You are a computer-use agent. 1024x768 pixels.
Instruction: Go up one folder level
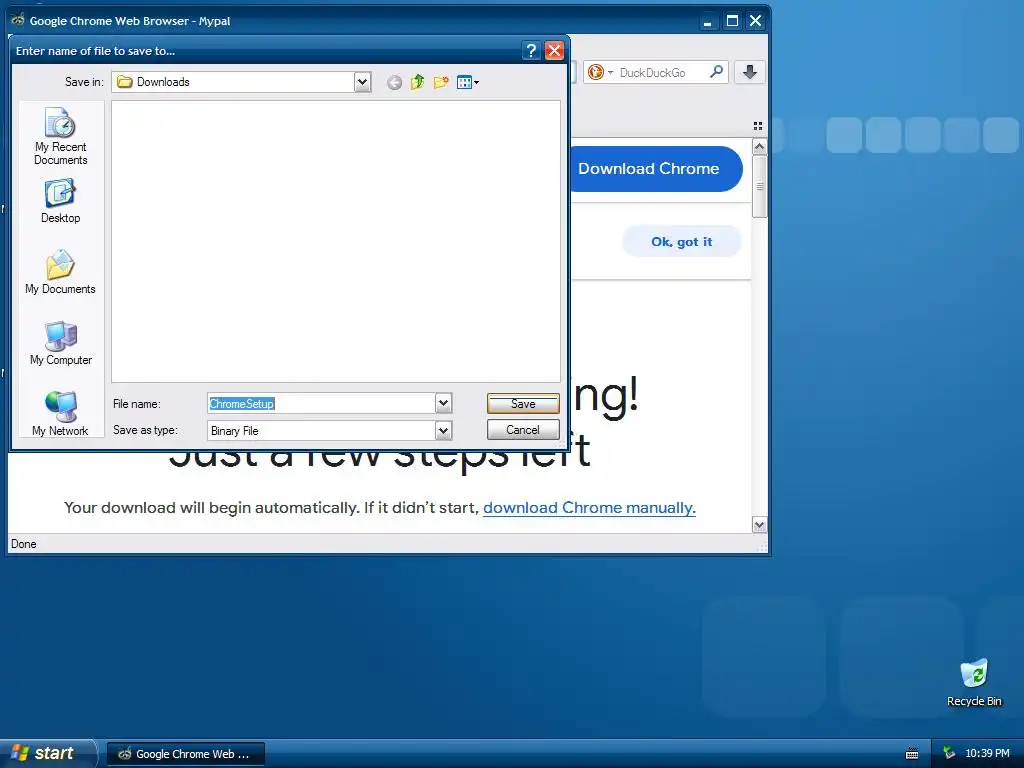pyautogui.click(x=417, y=82)
